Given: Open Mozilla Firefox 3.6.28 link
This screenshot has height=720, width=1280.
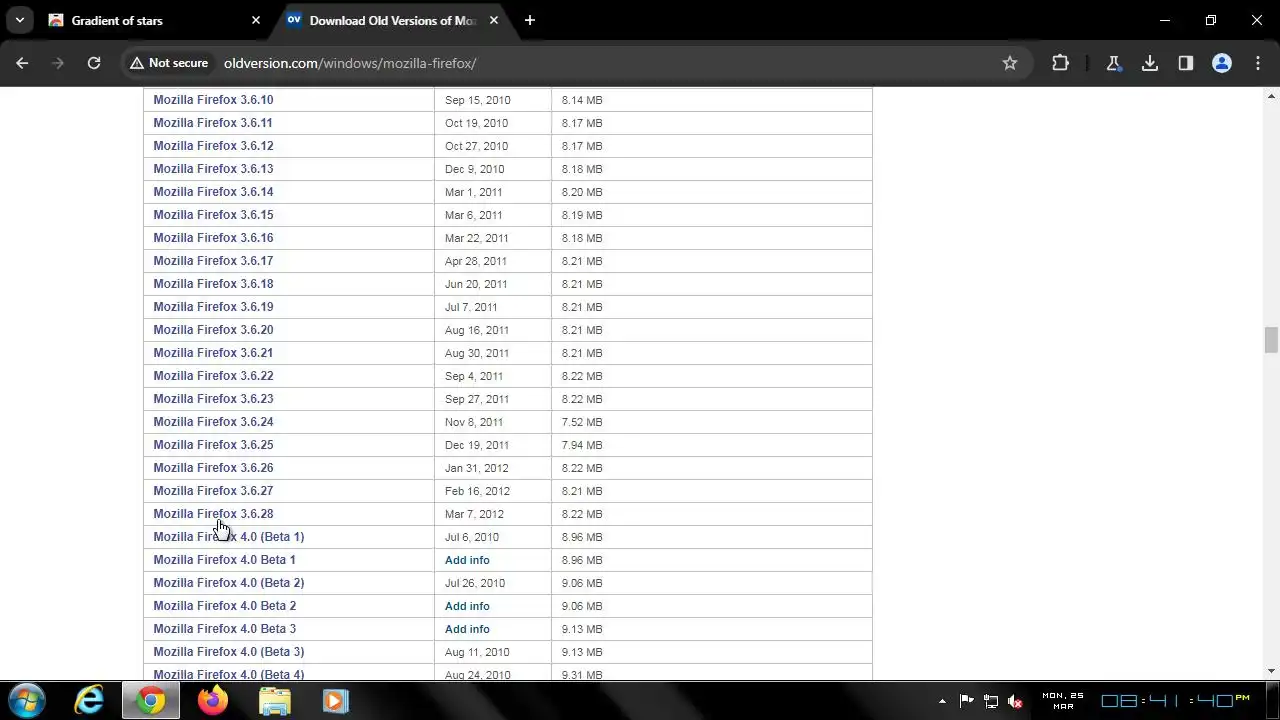Looking at the screenshot, I should [x=213, y=514].
